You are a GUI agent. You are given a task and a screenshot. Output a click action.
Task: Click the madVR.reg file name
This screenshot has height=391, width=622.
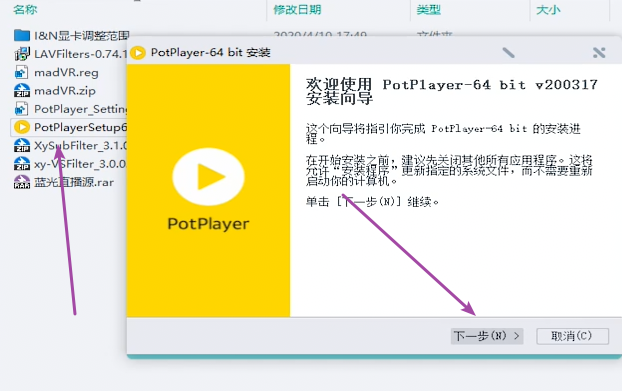click(66, 73)
